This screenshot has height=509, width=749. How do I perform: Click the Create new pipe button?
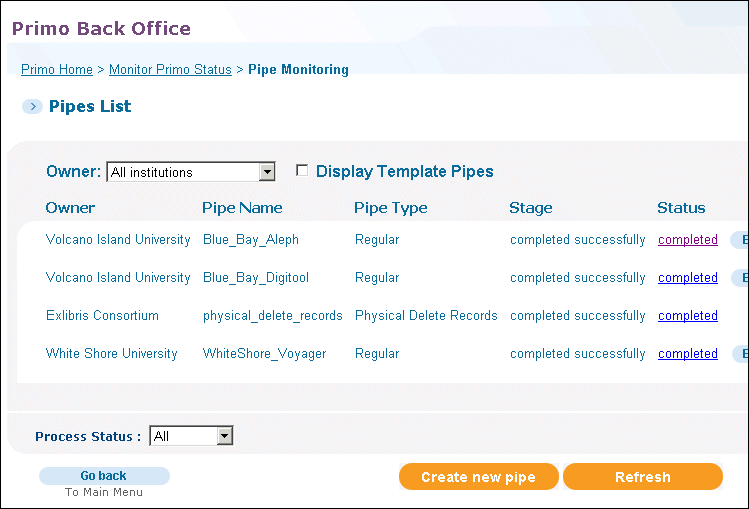pos(479,477)
